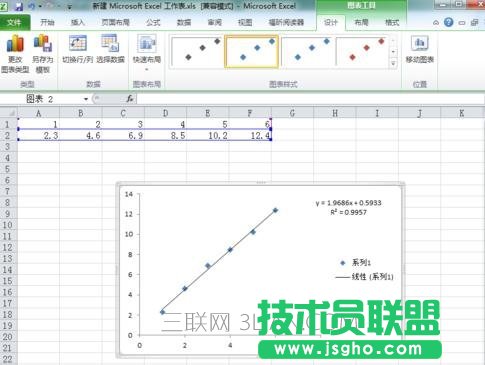Click the Change Chart Type (更改图表类型) icon
Screen dimensions: 485x365
tap(15, 43)
